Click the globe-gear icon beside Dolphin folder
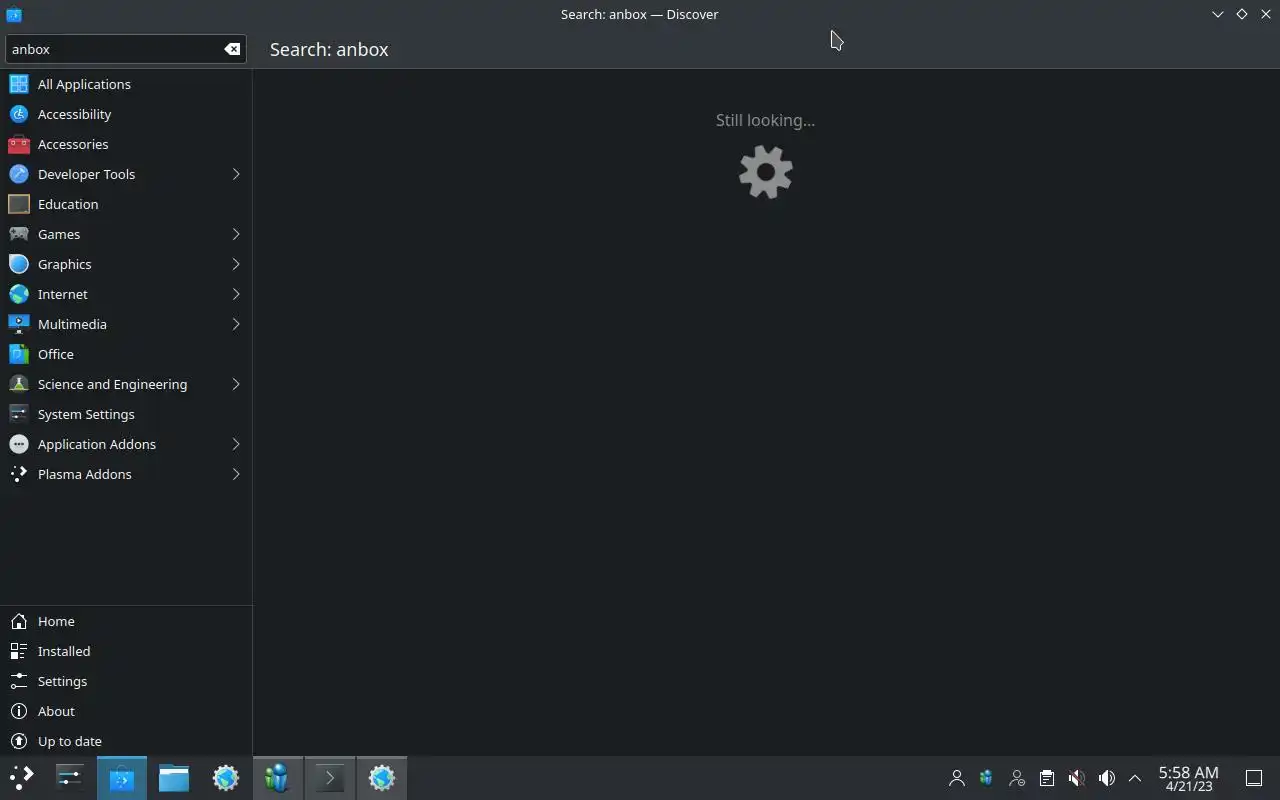Screen dimensions: 1280x800 click(226, 777)
